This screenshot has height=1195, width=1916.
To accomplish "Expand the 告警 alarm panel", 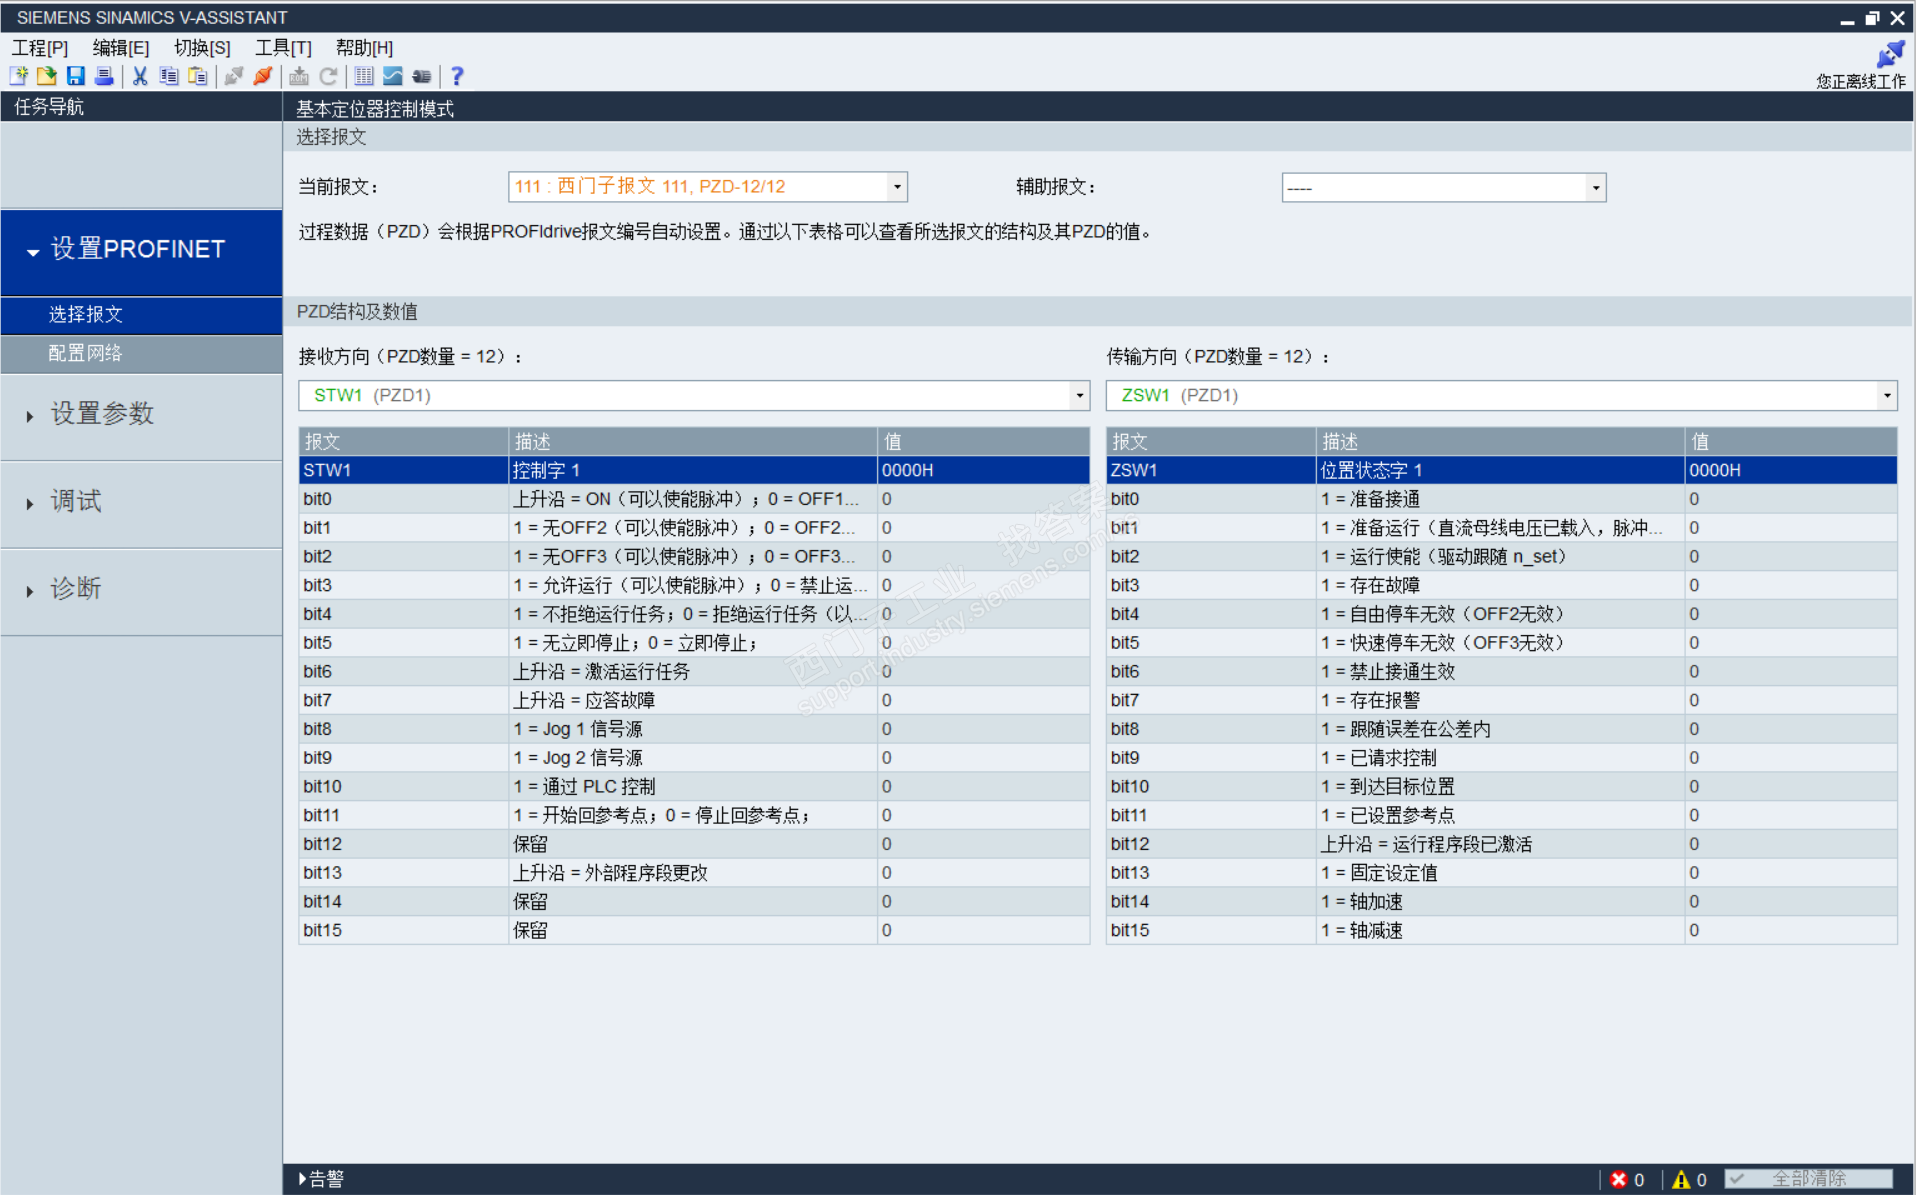I will 320,1179.
